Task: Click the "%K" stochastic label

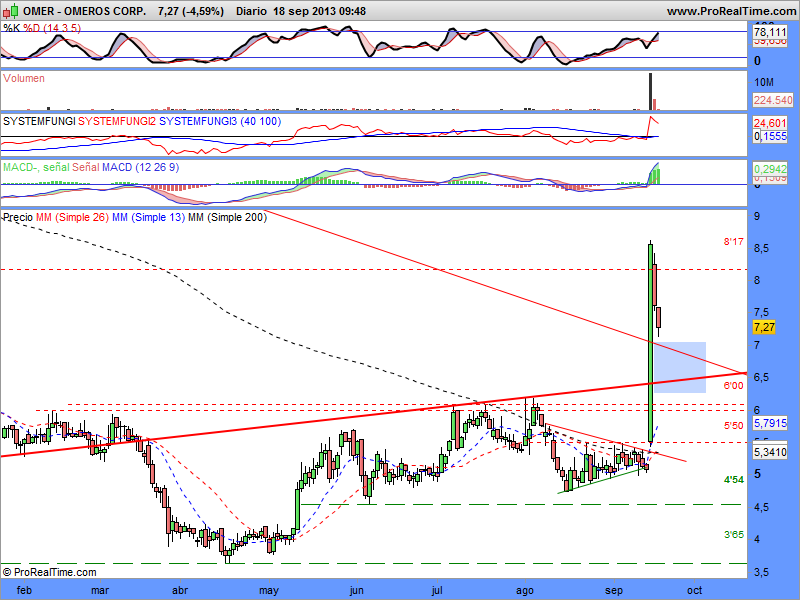Action: click(11, 28)
